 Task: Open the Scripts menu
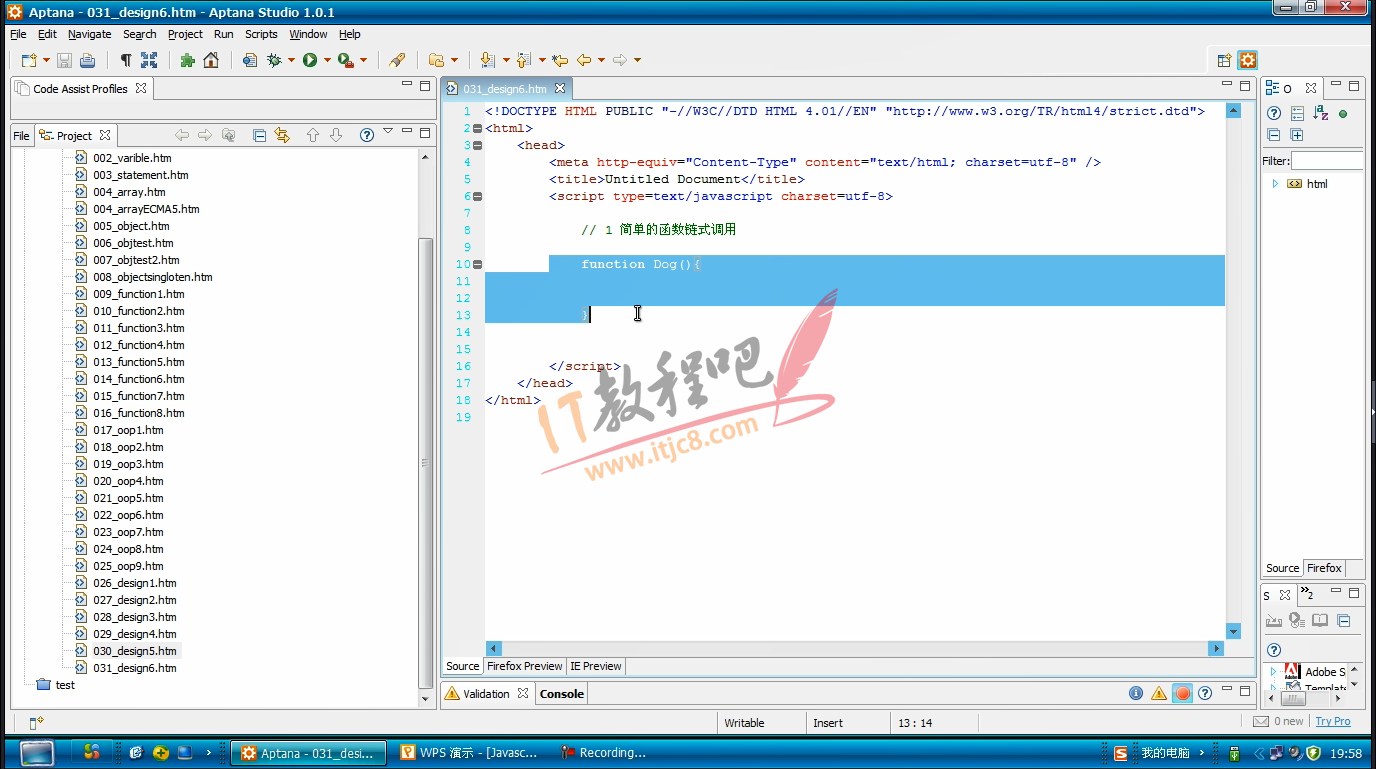tap(261, 34)
